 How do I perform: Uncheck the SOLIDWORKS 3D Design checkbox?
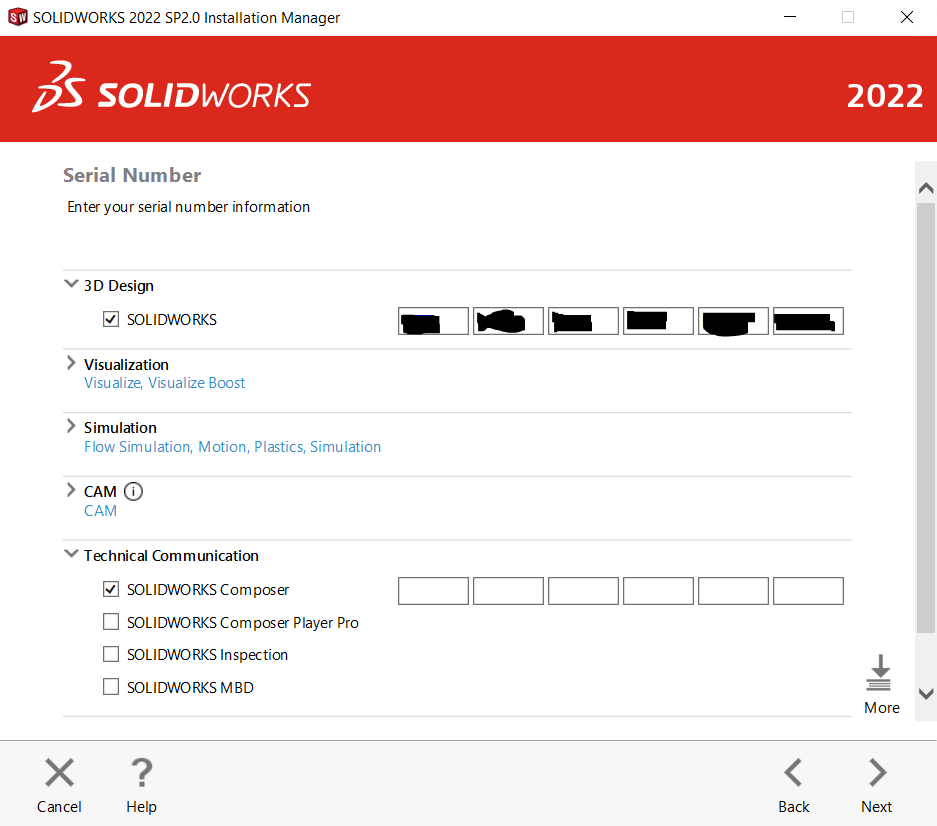point(111,320)
